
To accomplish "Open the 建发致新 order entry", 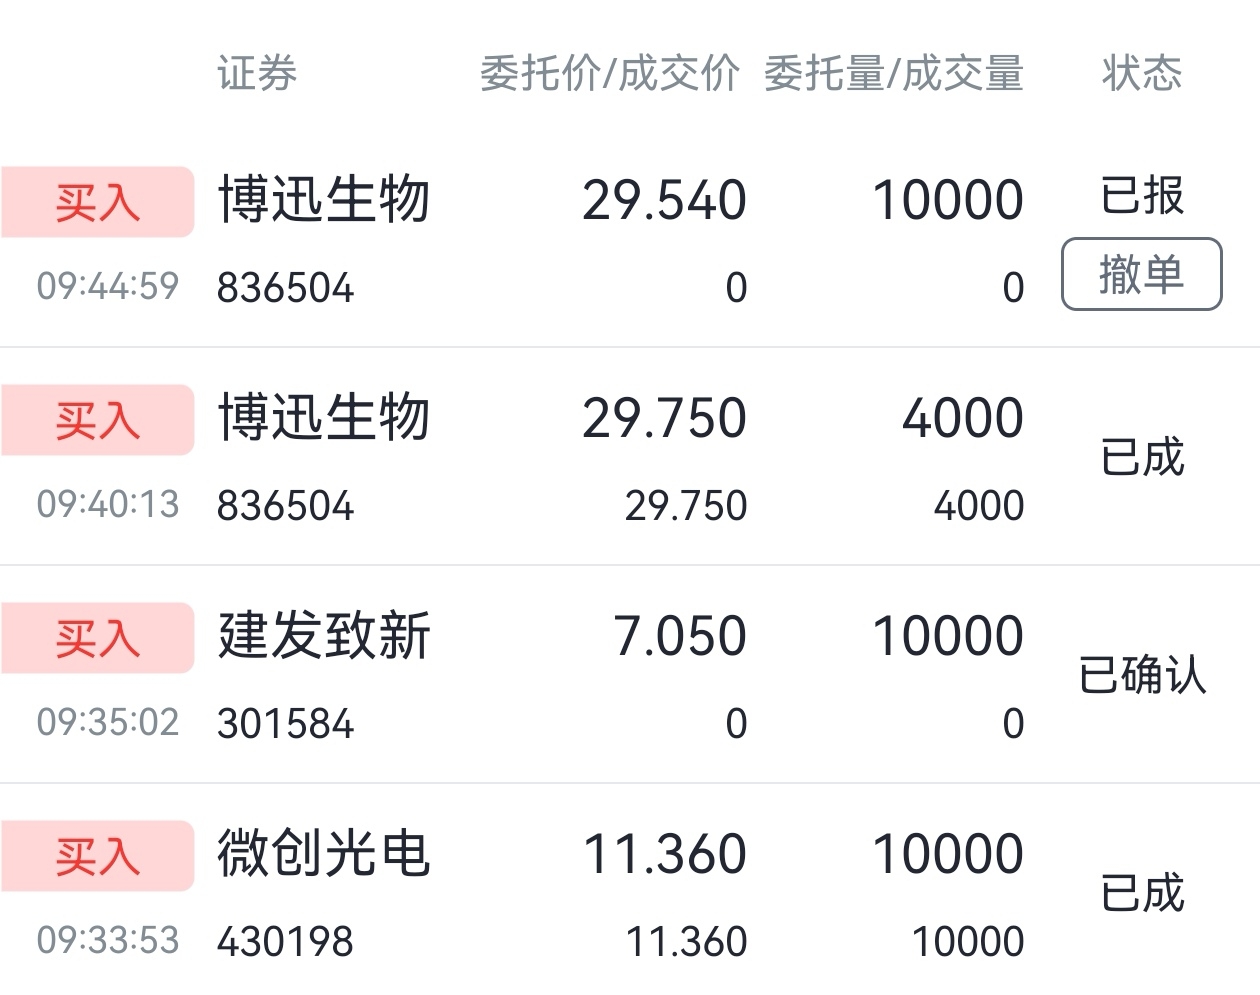I will pyautogui.click(x=630, y=675).
